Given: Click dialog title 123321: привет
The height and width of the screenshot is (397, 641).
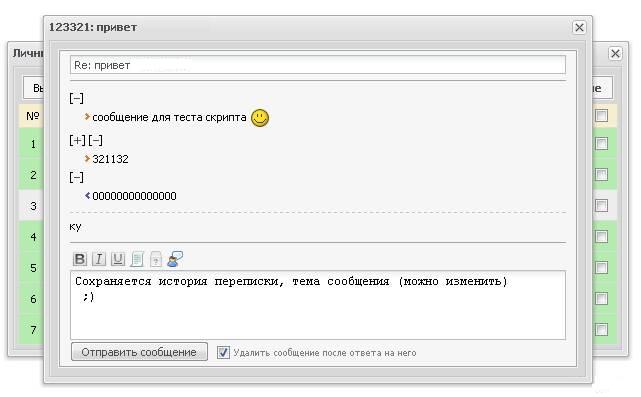Looking at the screenshot, I should pos(93,27).
